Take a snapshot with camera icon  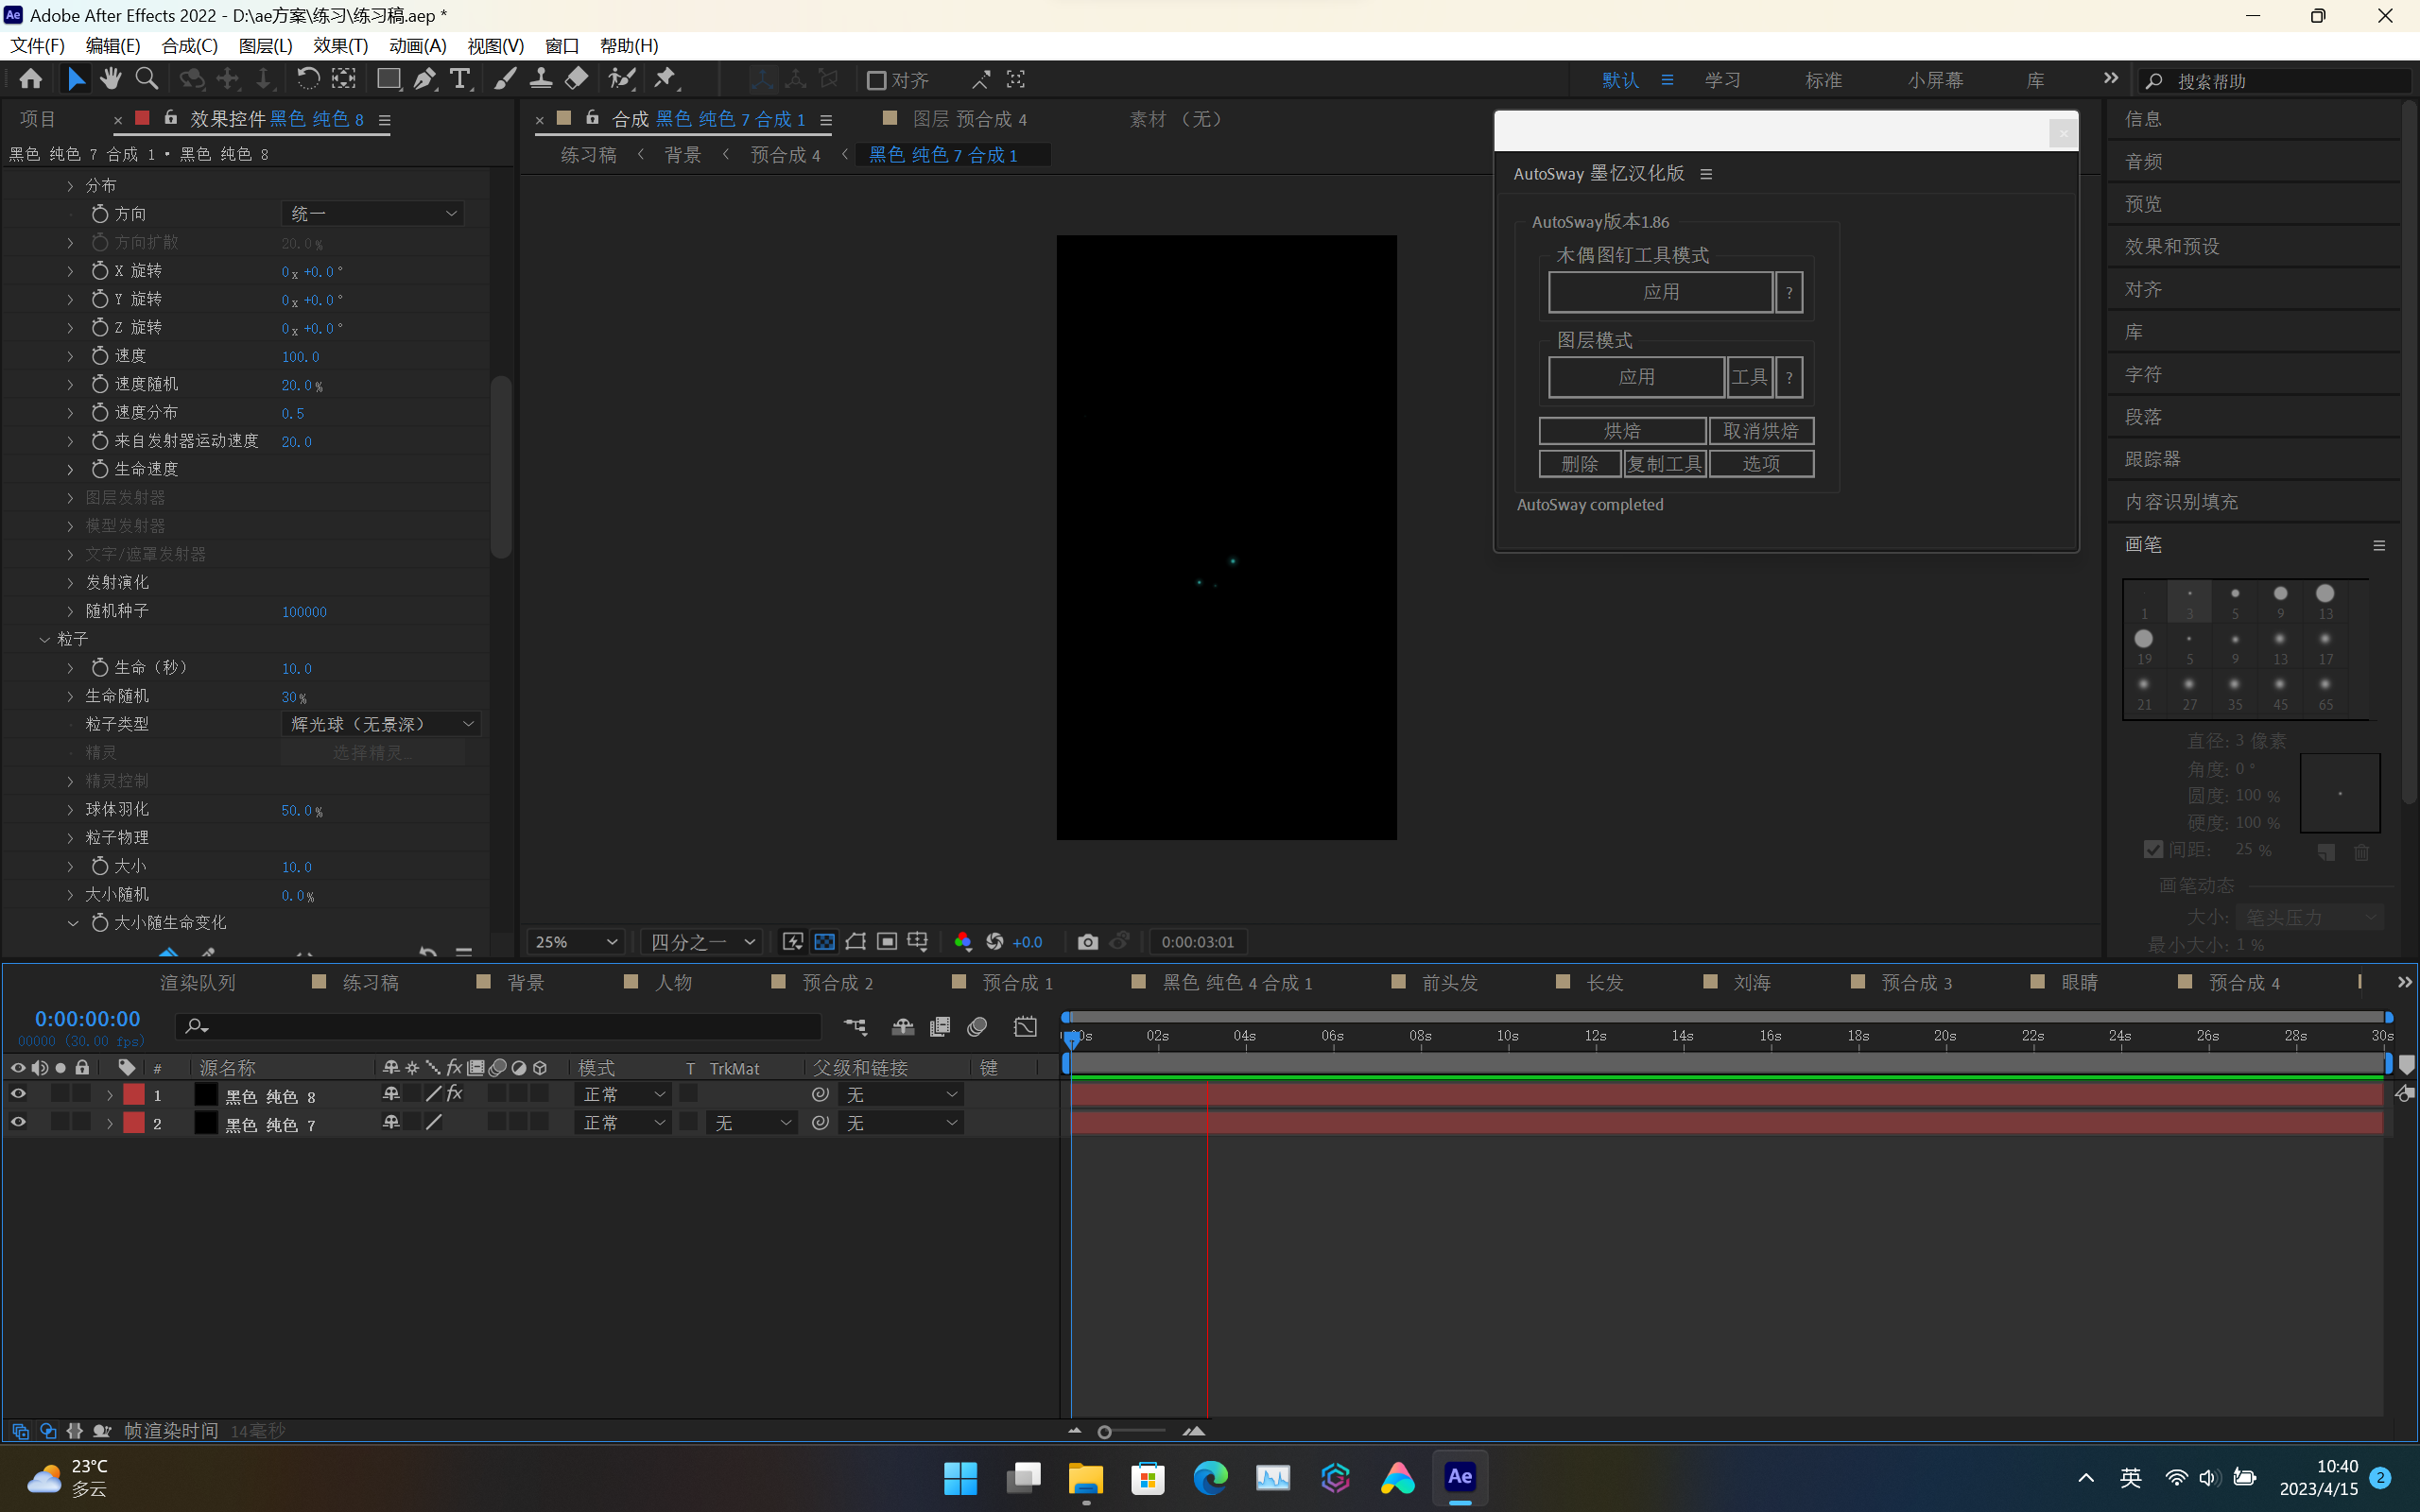(x=1088, y=942)
